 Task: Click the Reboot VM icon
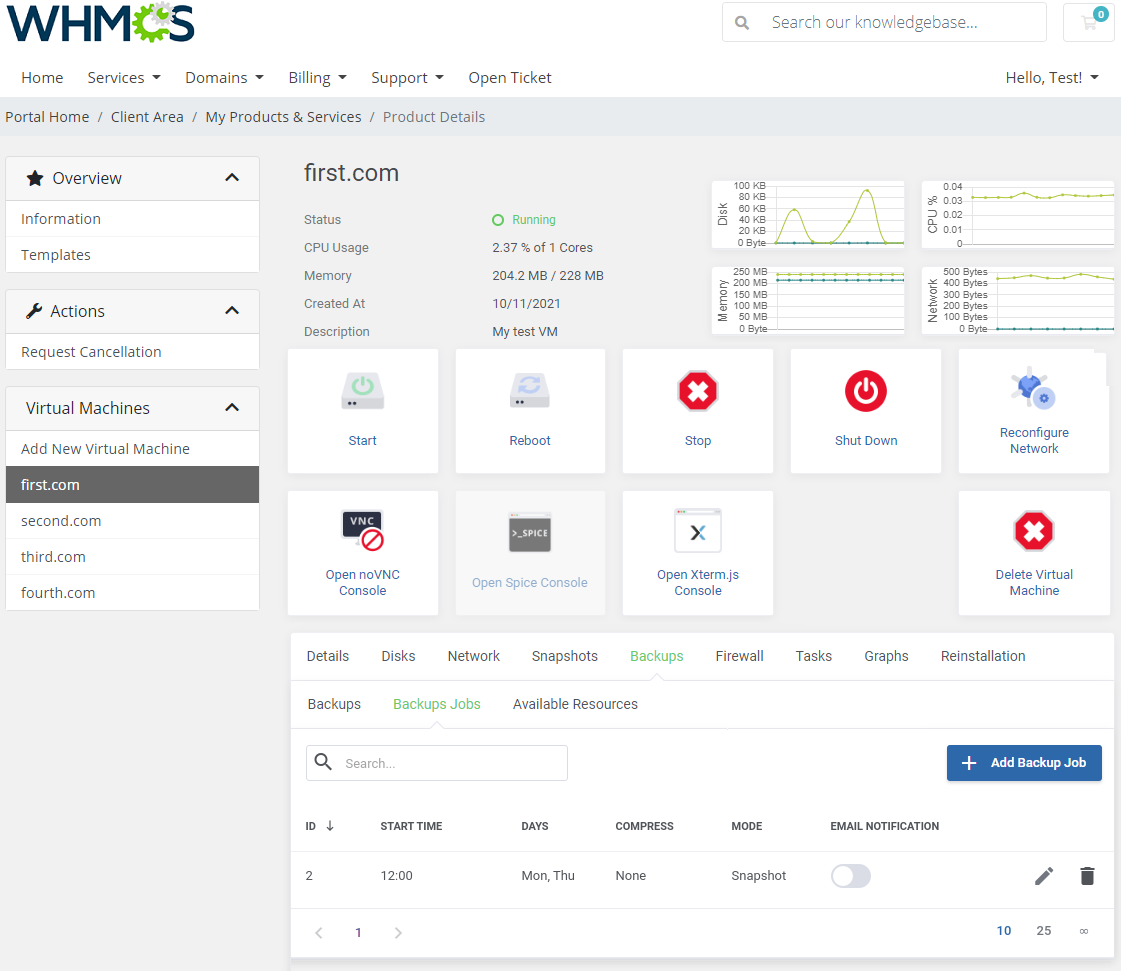(x=530, y=391)
